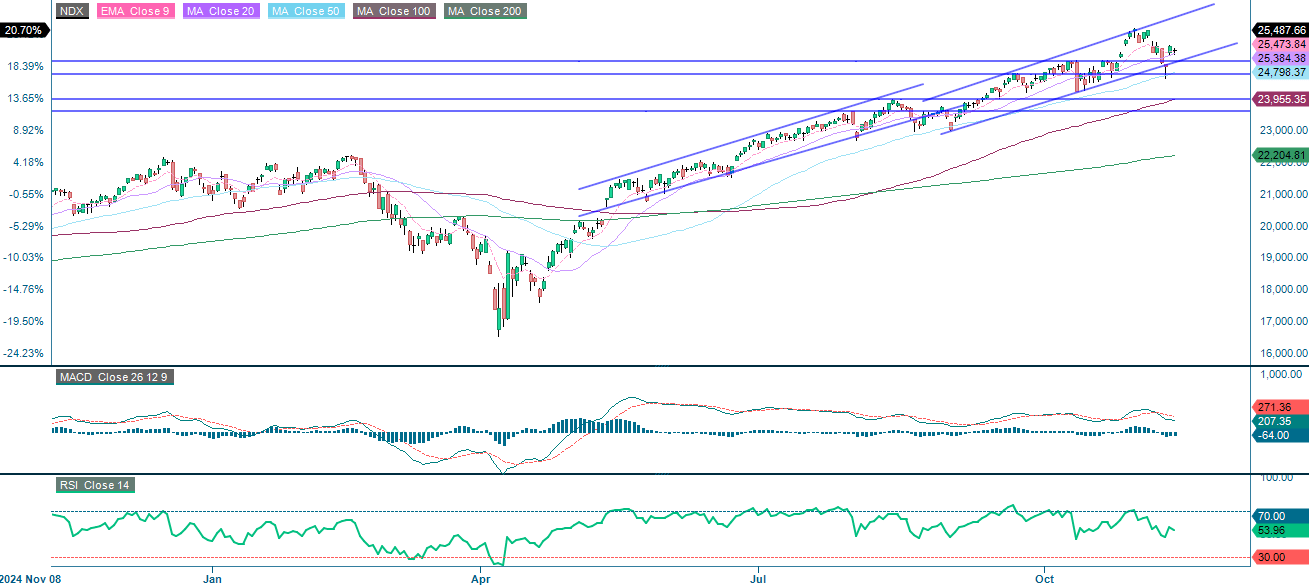
Task: Click the 20.70% percent change marker
Action: 23,31
